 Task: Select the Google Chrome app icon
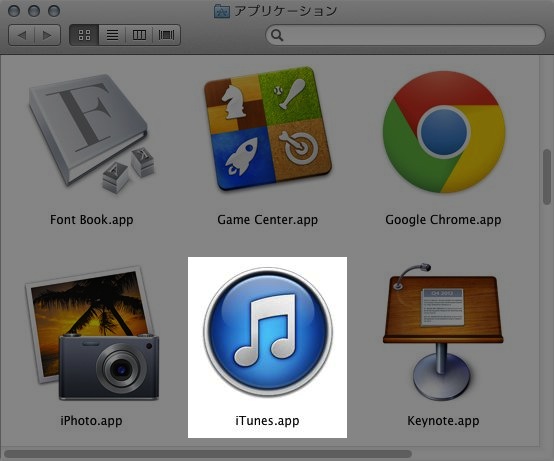444,132
